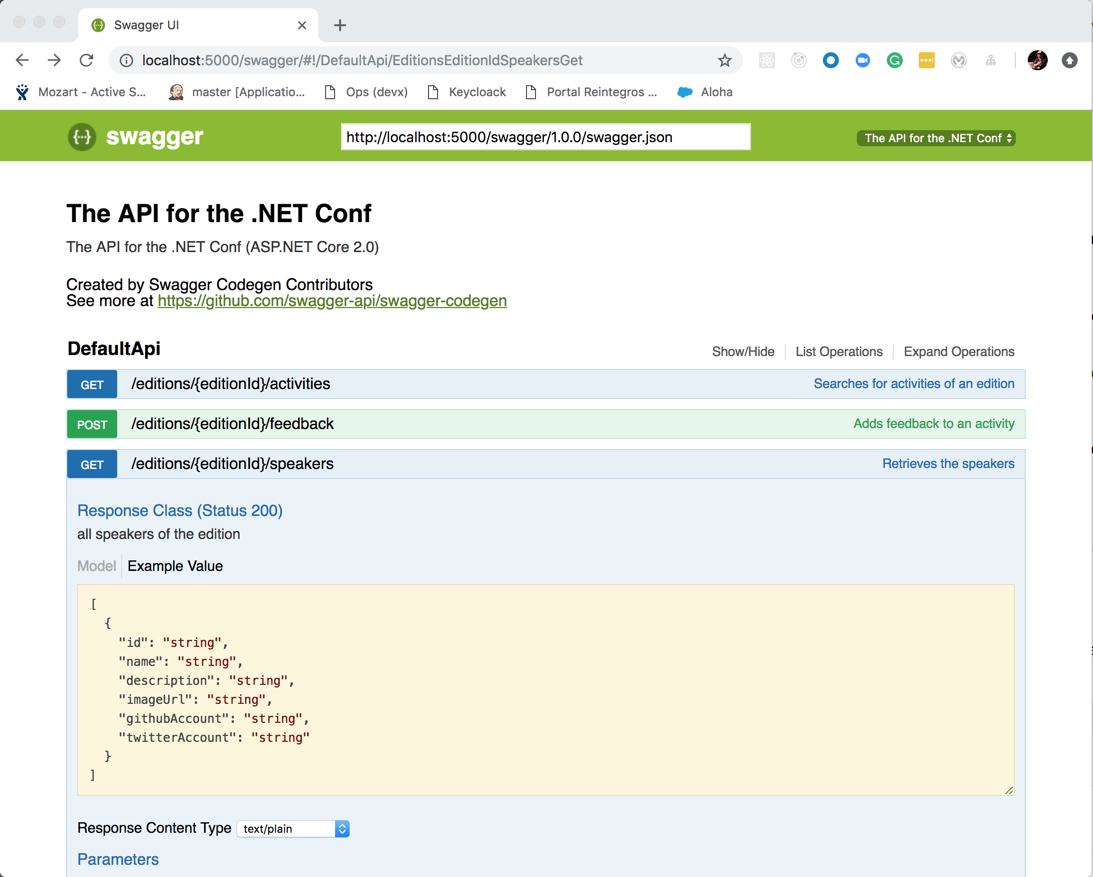Open the Response Content Type dropdown

pyautogui.click(x=293, y=829)
